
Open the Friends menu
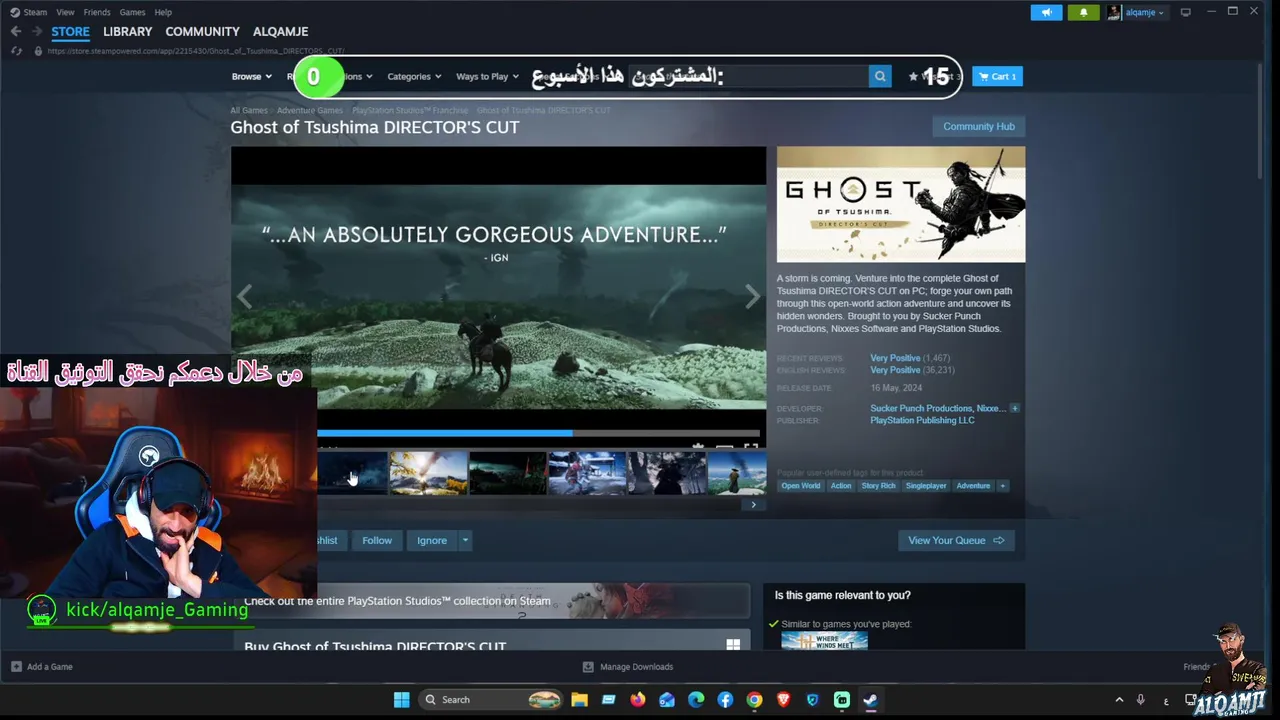tap(97, 12)
